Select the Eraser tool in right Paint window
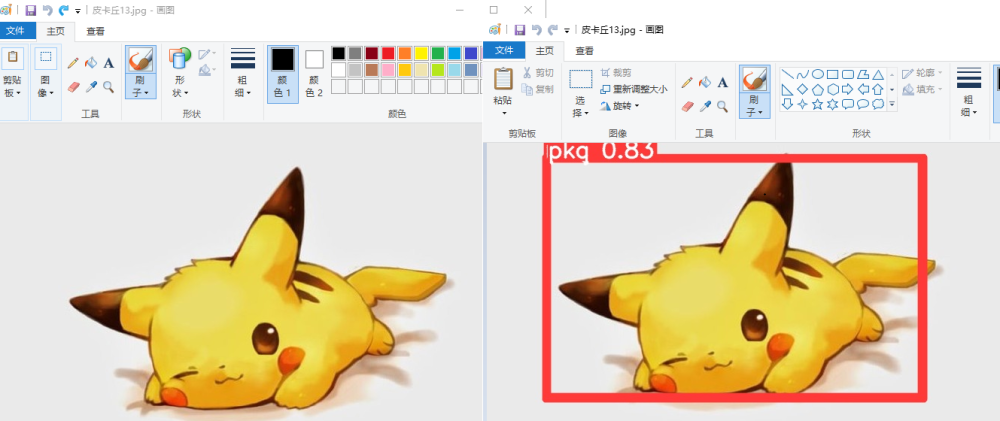 point(687,106)
